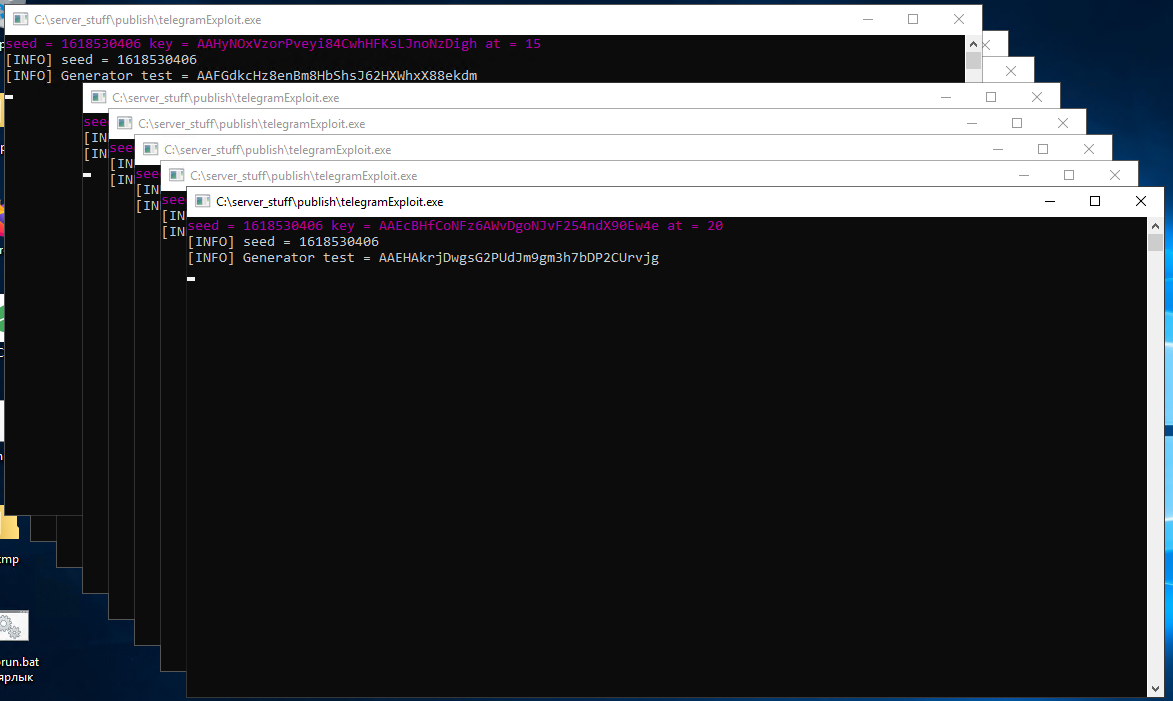Click the icon of the window just in front of the 'at = 15' window
This screenshot has width=1173, height=701.
[x=98, y=97]
